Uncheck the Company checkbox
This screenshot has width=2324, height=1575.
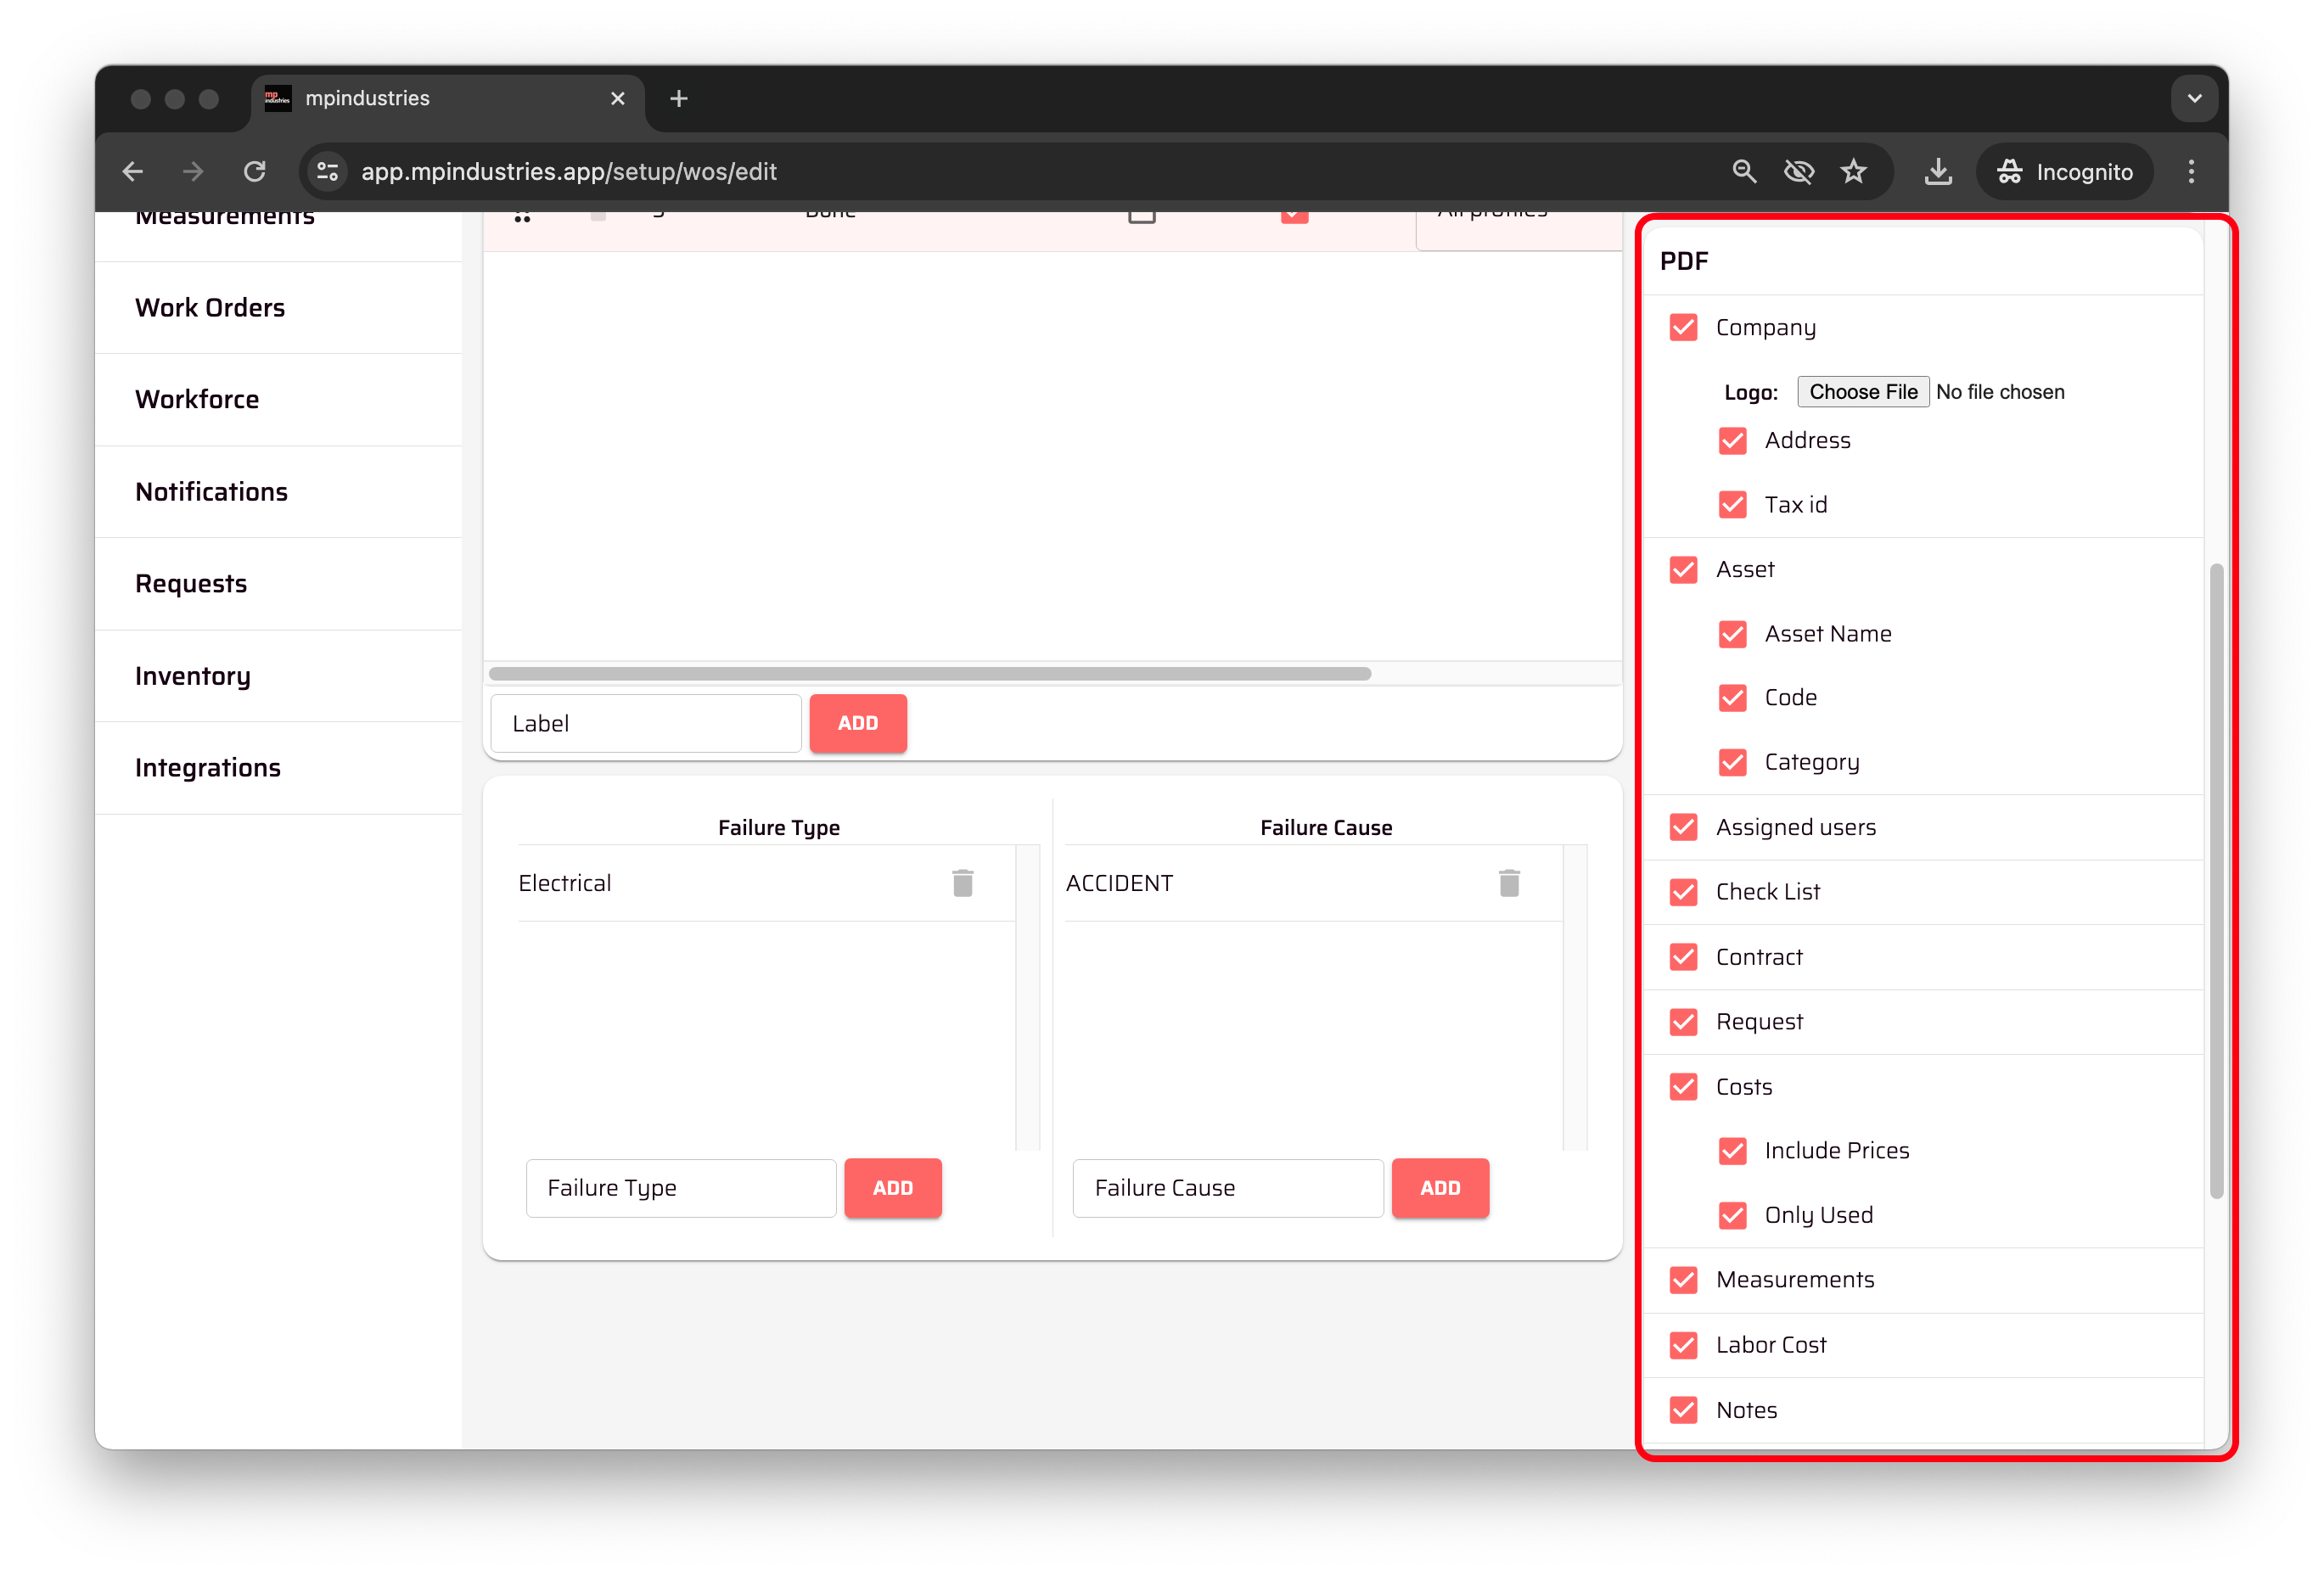[1683, 328]
